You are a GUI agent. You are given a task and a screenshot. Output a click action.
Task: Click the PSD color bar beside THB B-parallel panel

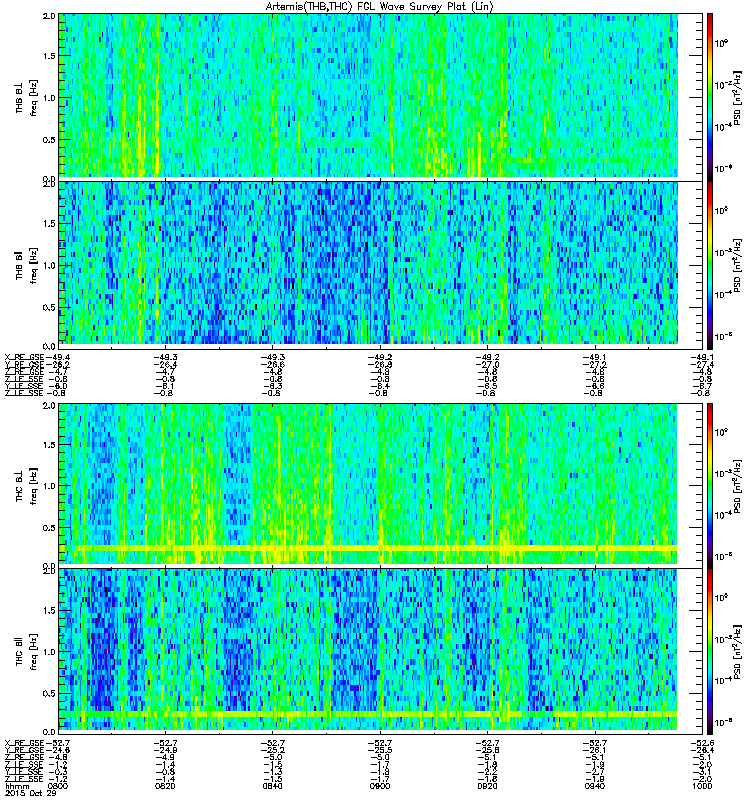pyautogui.click(x=710, y=265)
